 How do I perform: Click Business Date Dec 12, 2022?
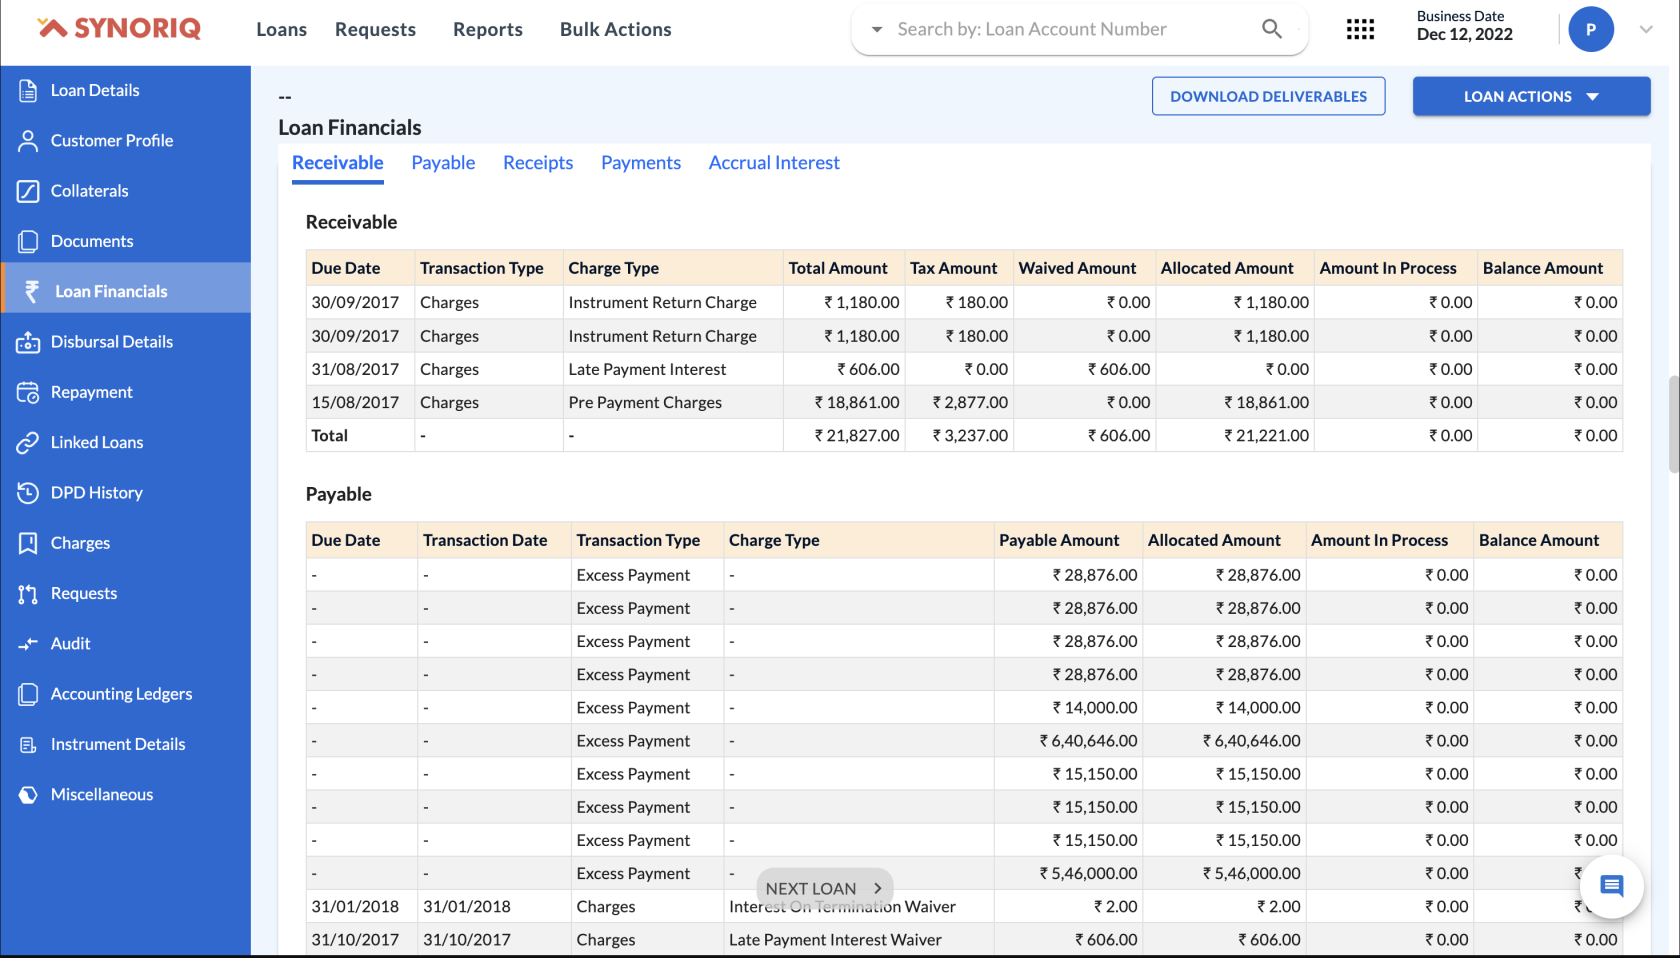[x=1464, y=26]
